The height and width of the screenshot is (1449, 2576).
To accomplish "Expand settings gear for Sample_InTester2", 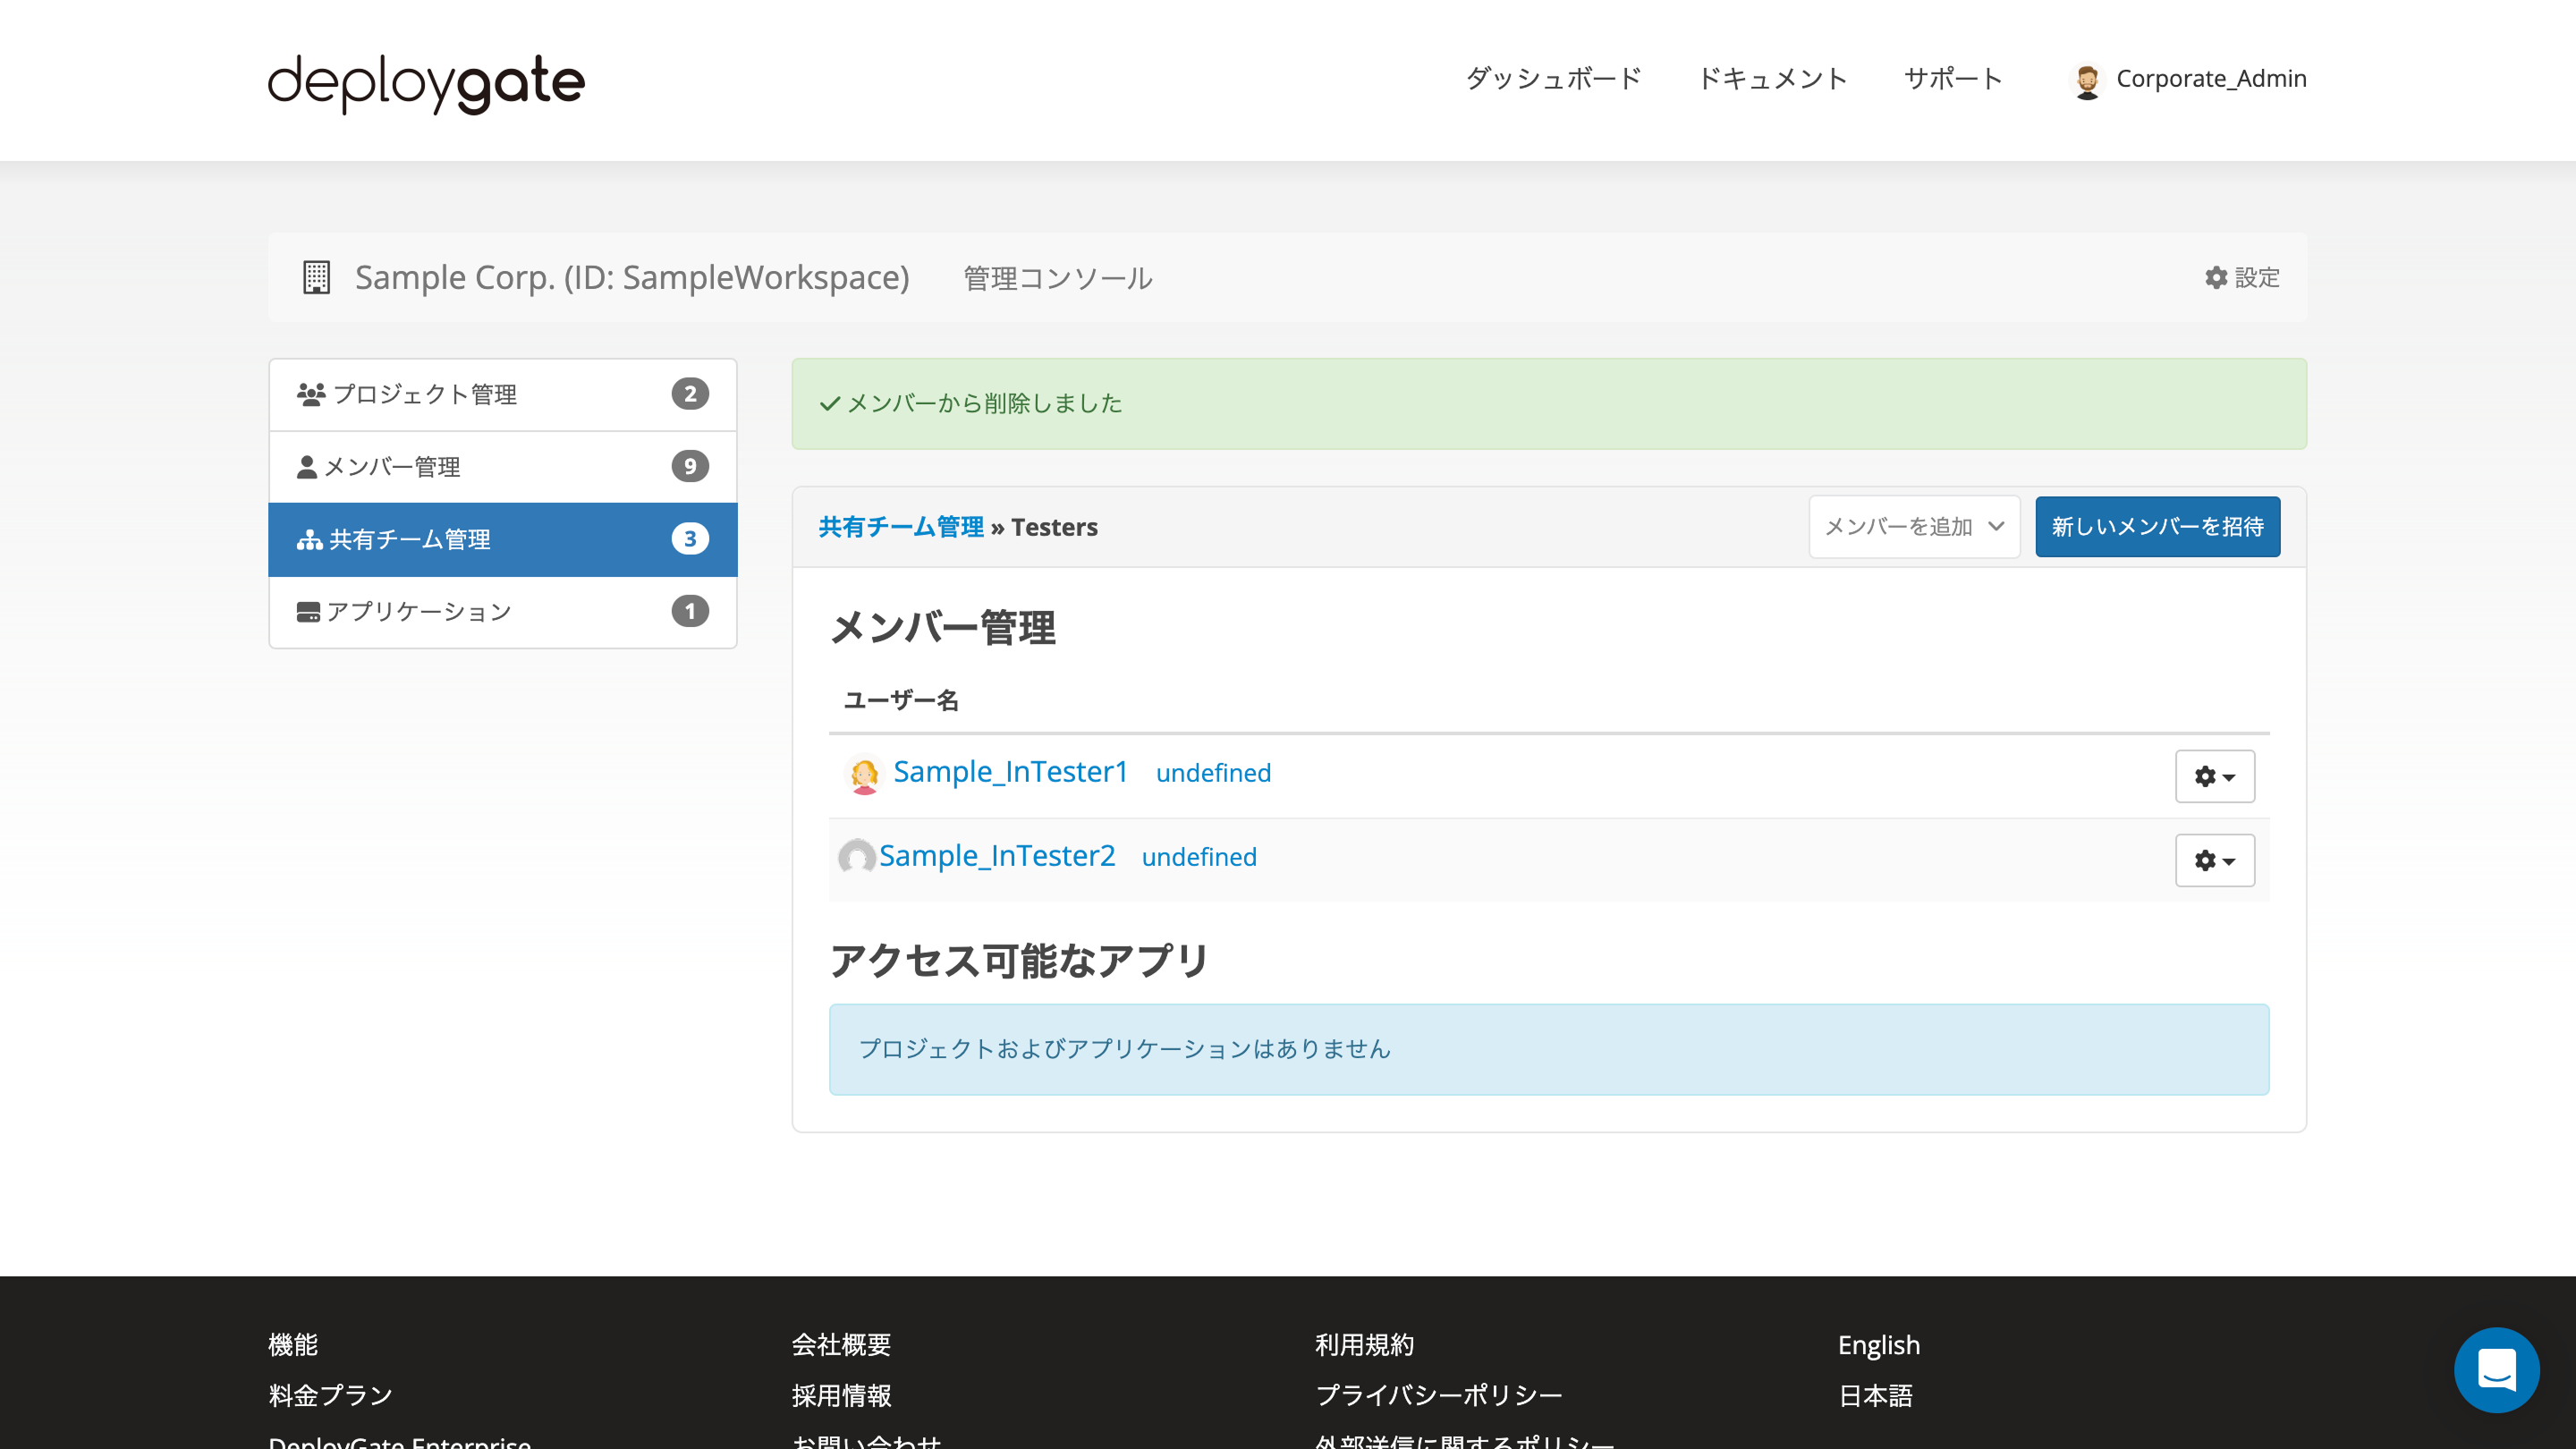I will coord(2214,860).
